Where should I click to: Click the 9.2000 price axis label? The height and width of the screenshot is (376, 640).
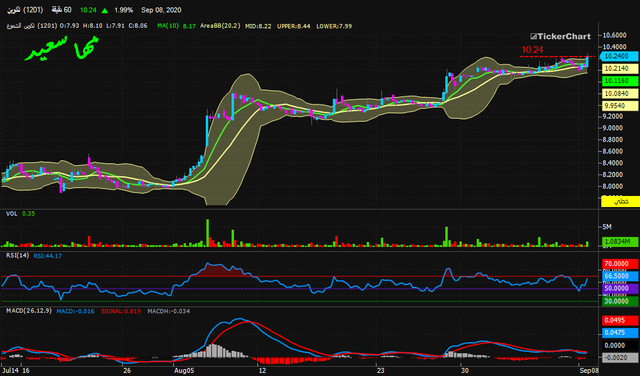tap(614, 116)
